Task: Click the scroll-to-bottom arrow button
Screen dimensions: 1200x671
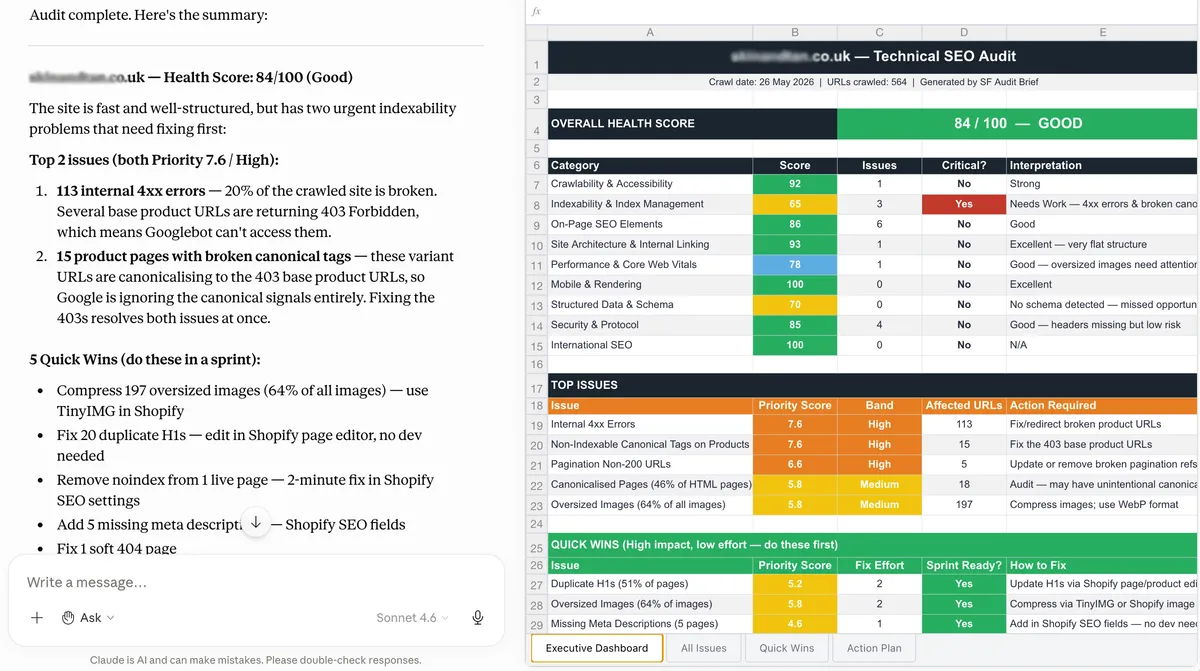Action: [x=256, y=522]
